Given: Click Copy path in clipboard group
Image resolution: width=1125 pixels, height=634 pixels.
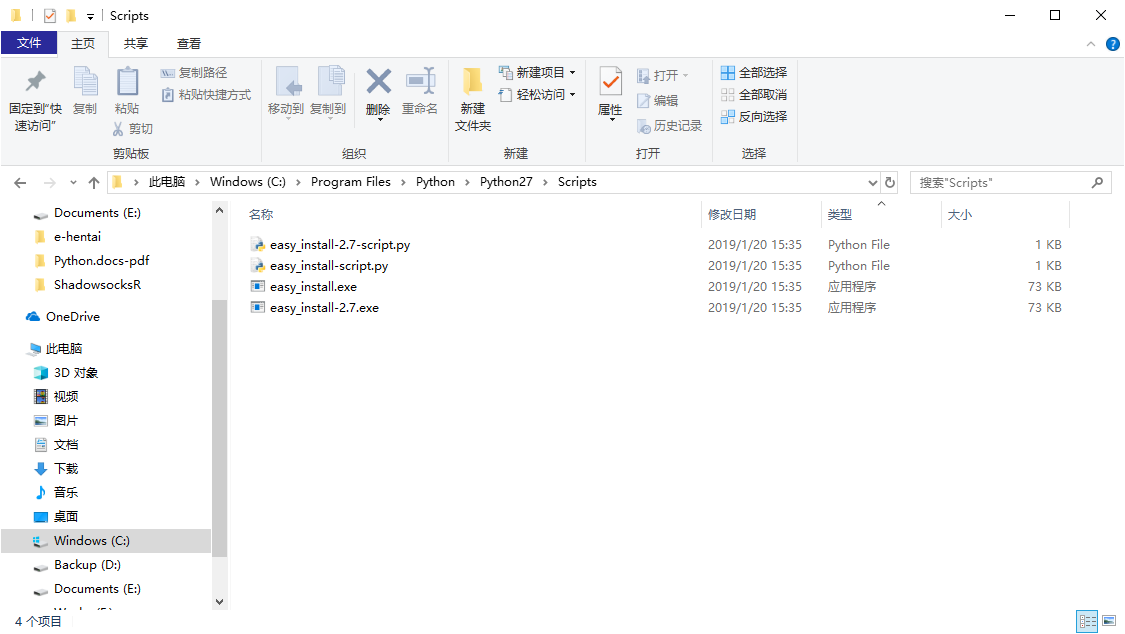Looking at the screenshot, I should pos(194,72).
